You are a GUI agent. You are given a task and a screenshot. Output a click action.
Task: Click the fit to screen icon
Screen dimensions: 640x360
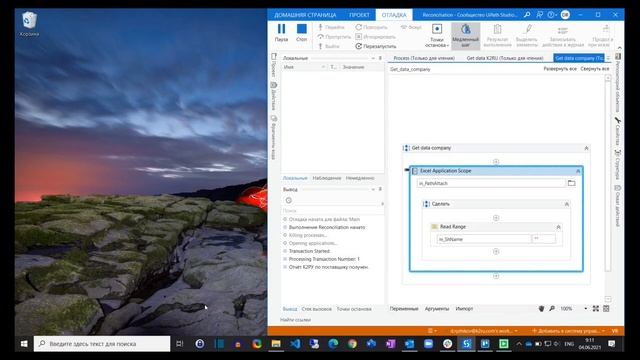click(596, 309)
